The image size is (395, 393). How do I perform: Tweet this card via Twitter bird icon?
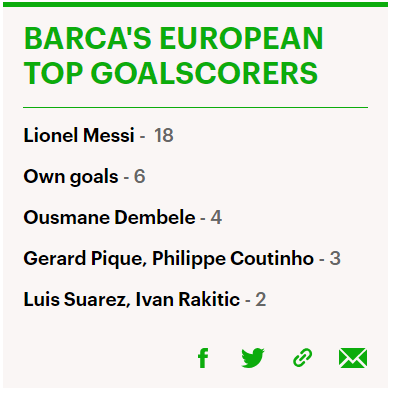[x=253, y=358]
